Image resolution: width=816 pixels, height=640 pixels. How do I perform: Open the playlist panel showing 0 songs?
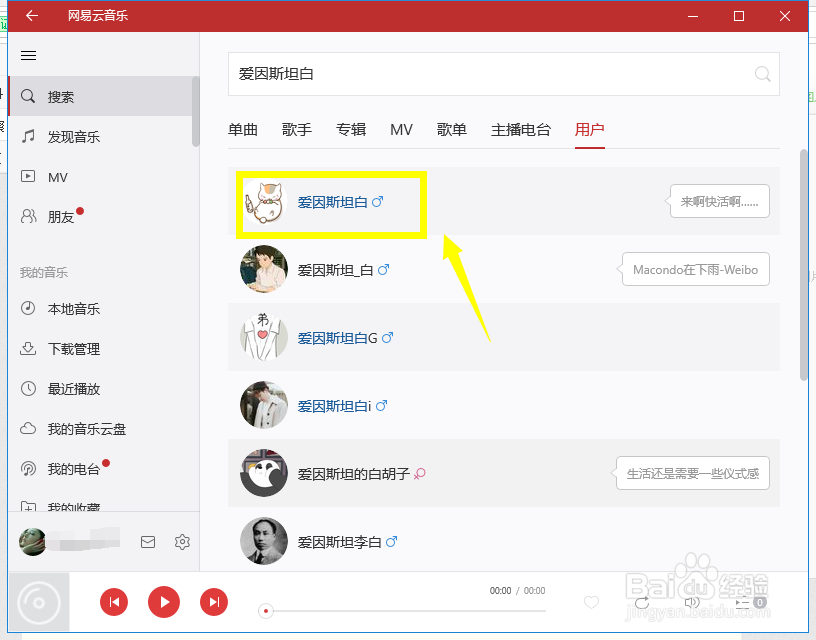746,603
